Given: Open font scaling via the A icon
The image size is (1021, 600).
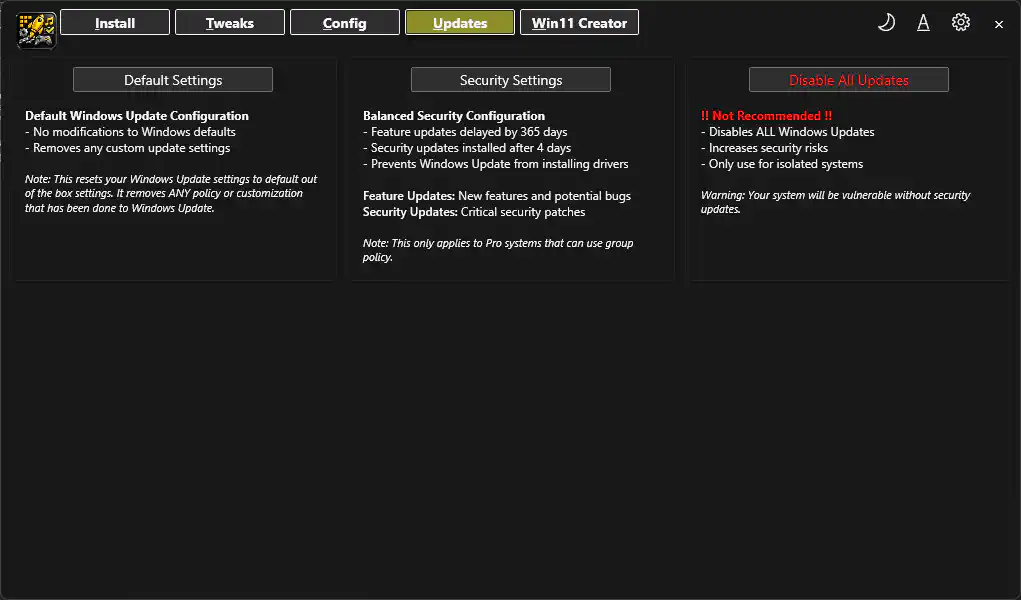Looking at the screenshot, I should click(923, 23).
